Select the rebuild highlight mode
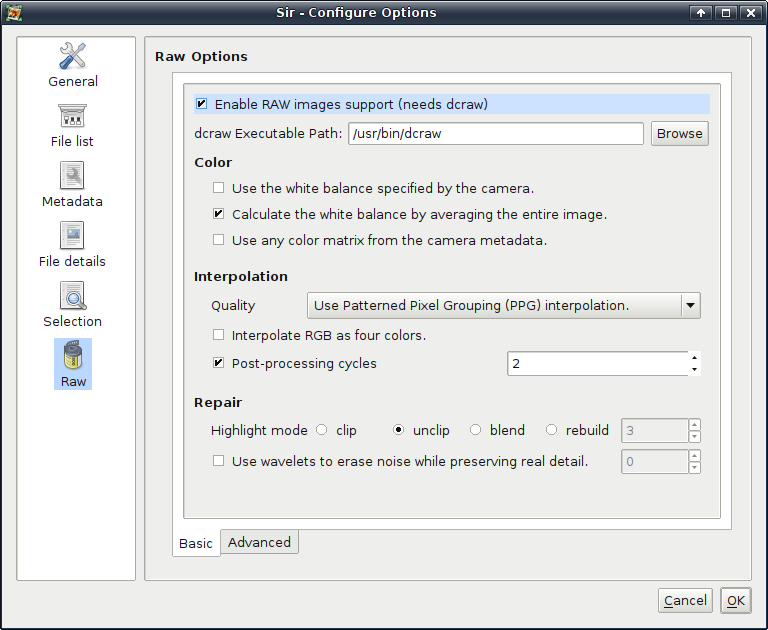Screen dimensions: 768x630 pos(552,430)
